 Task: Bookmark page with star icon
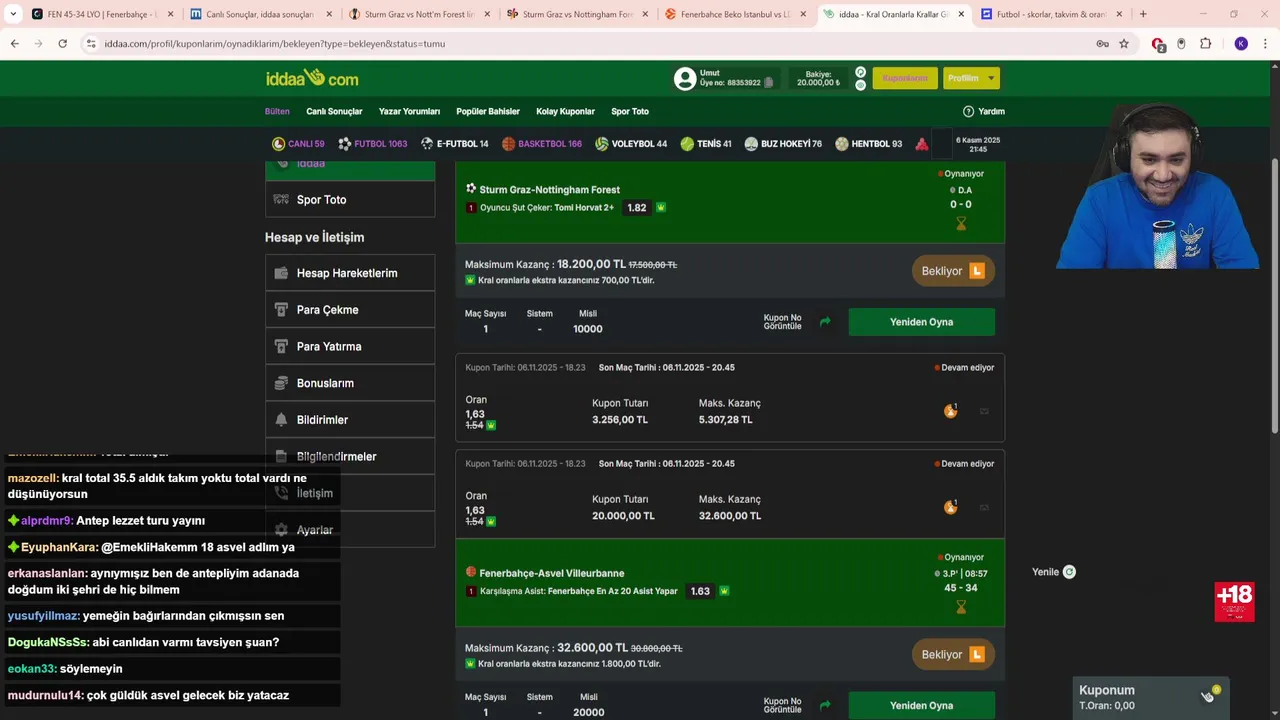(x=1124, y=44)
